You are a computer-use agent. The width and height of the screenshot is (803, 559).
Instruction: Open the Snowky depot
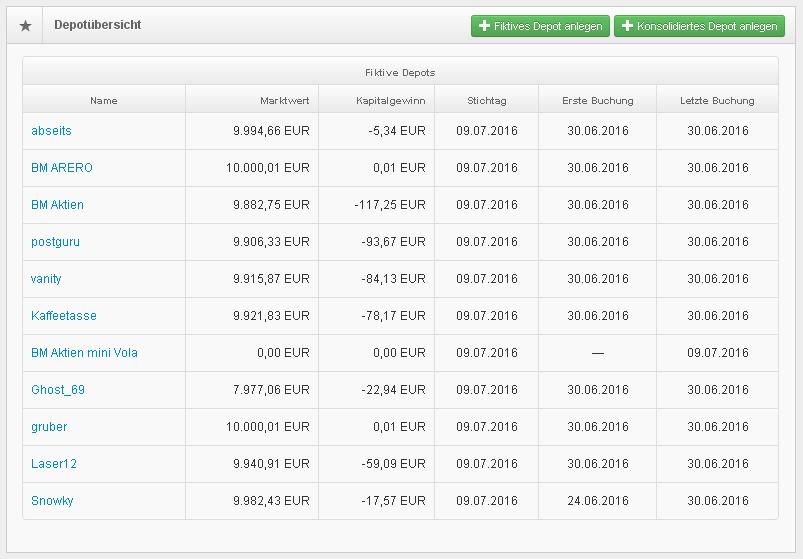point(52,501)
